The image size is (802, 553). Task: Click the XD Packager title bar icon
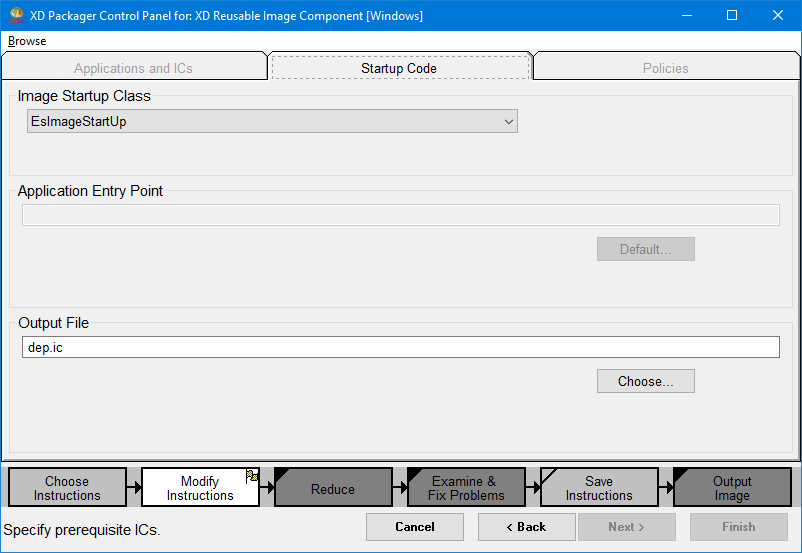pyautogui.click(x=16, y=16)
